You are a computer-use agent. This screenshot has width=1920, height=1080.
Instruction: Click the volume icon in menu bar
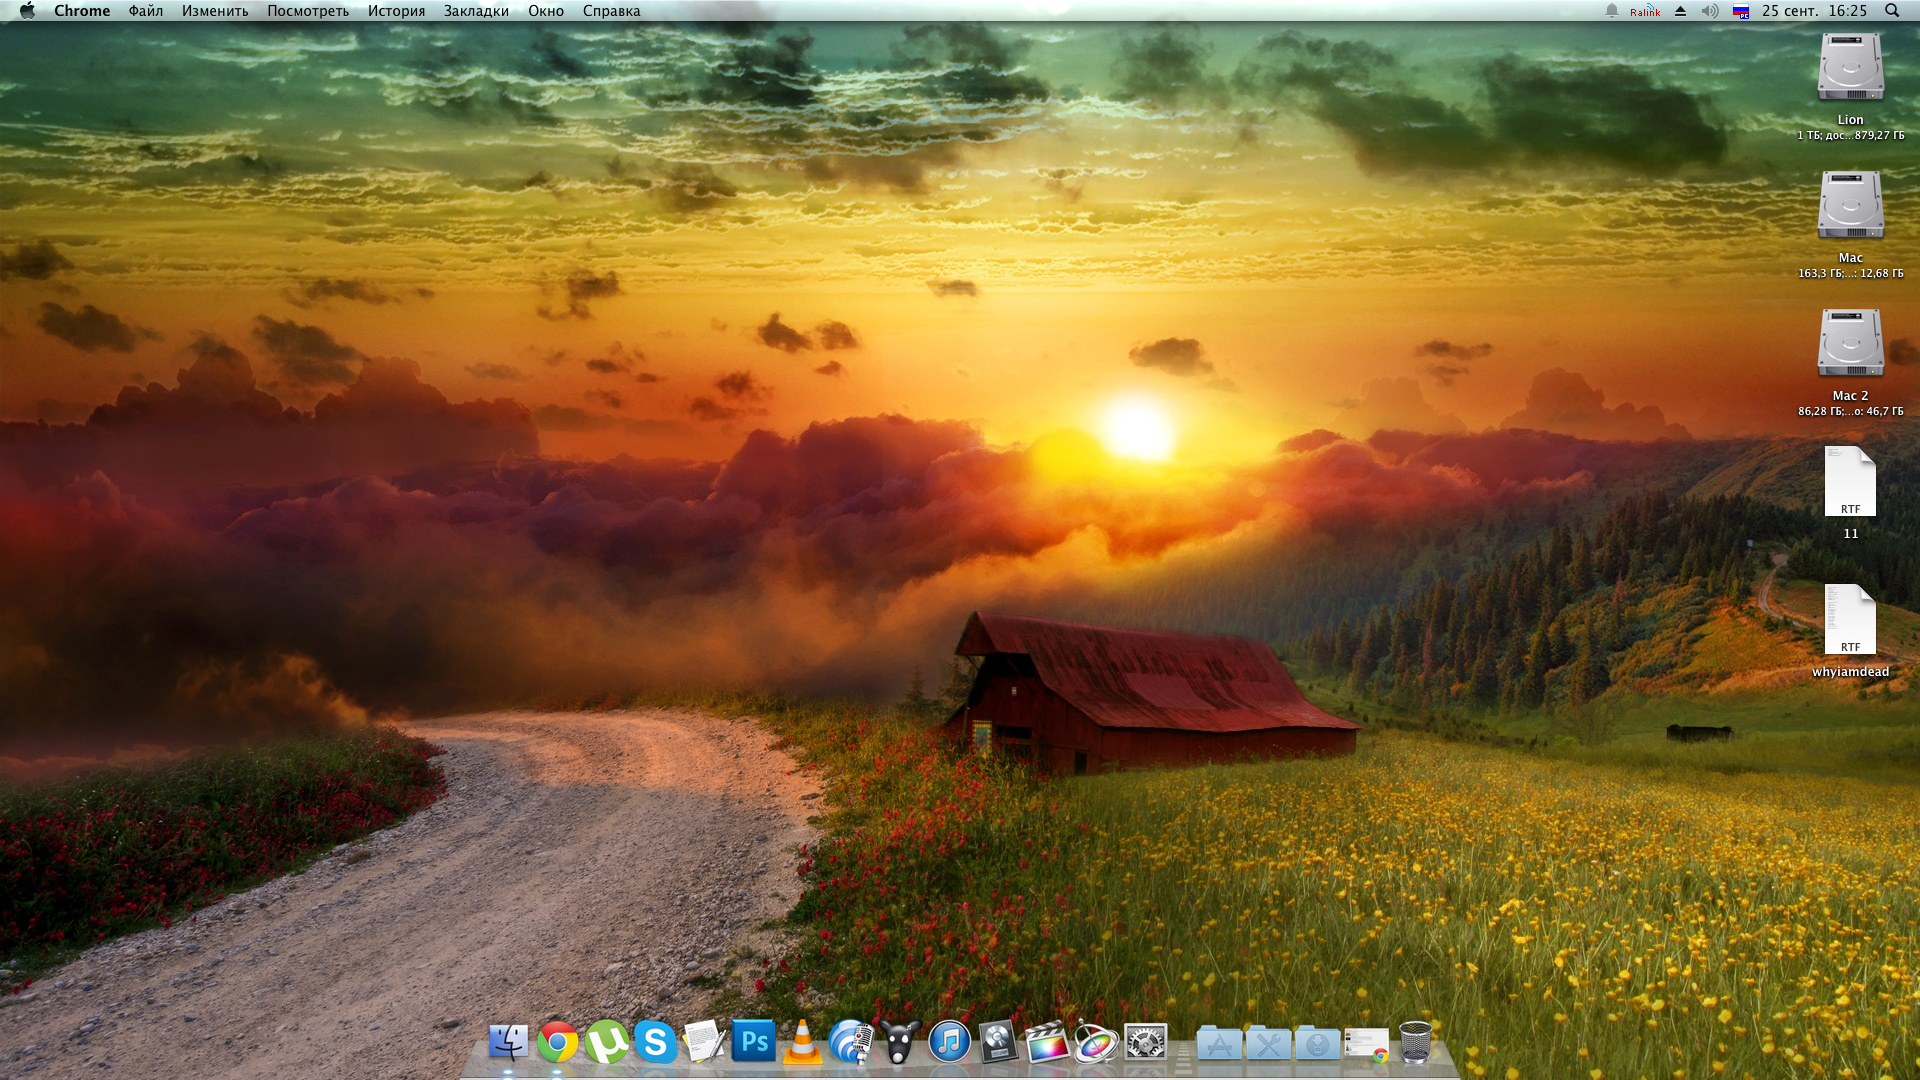point(1710,11)
